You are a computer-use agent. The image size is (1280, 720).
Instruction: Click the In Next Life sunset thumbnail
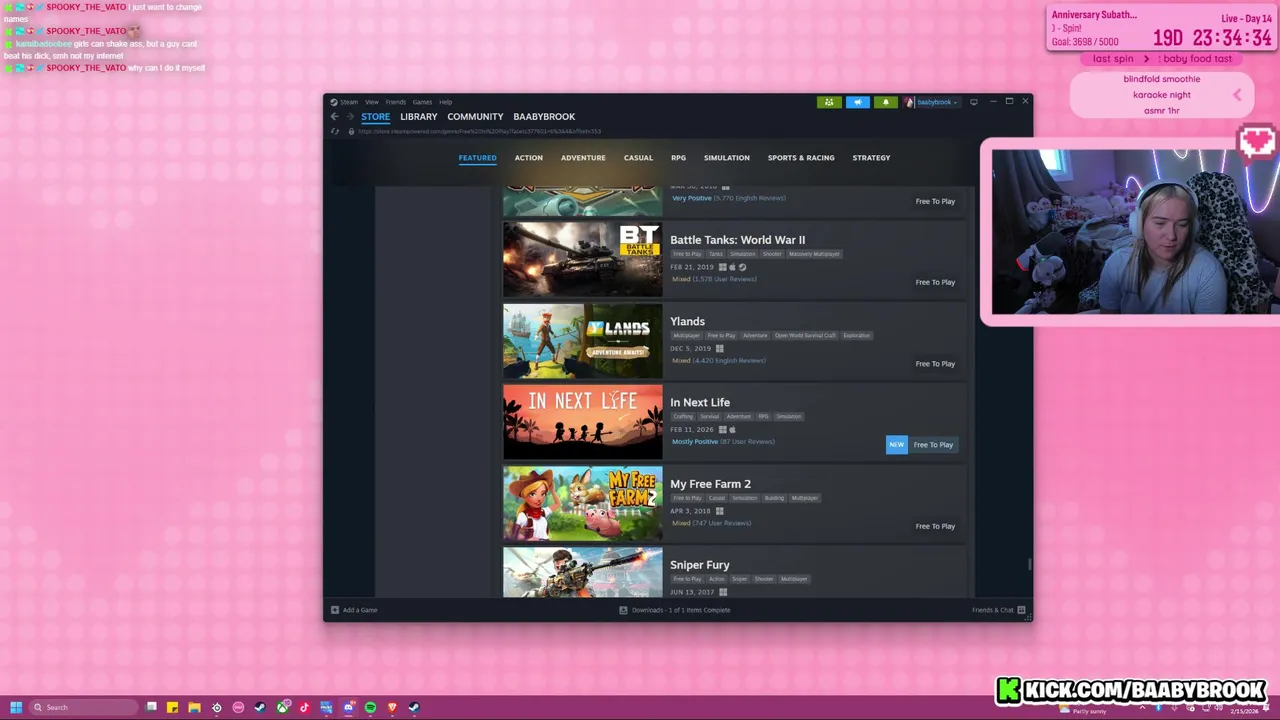[x=582, y=422]
